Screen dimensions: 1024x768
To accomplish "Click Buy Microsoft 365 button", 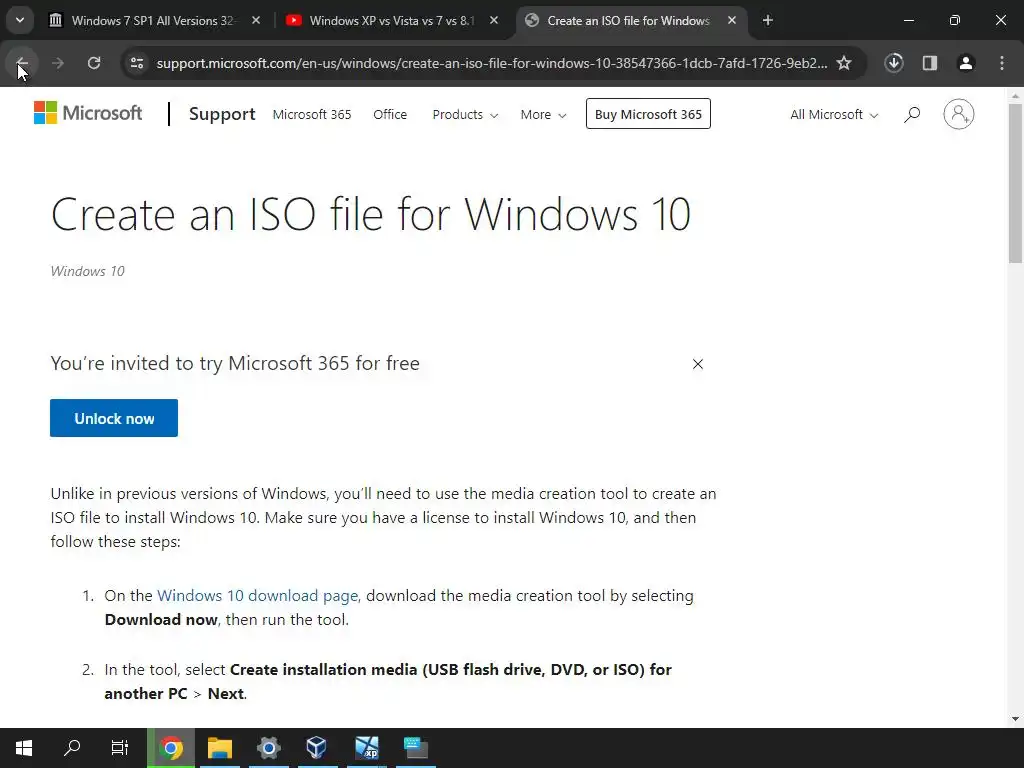I will 648,114.
